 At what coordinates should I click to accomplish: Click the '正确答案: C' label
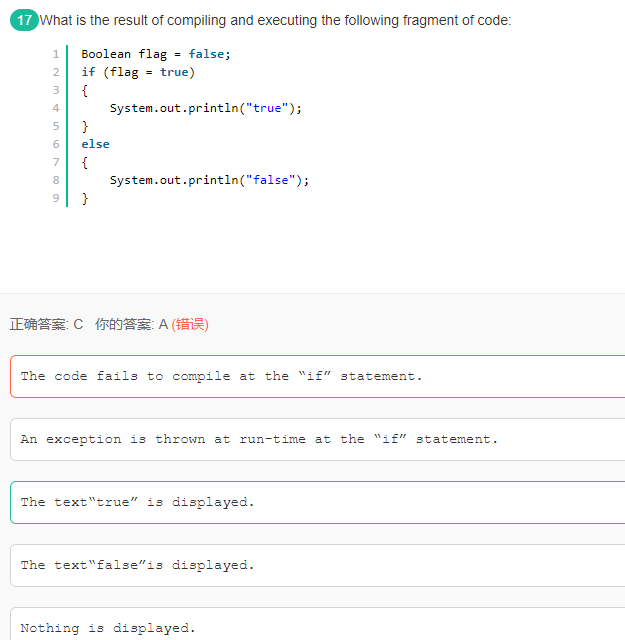pyautogui.click(x=46, y=324)
